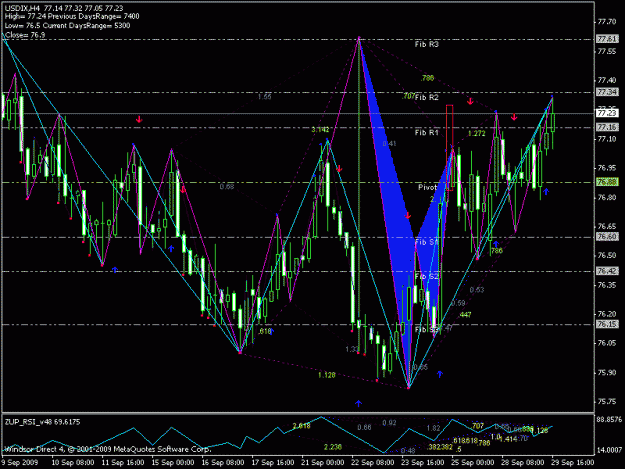The height and width of the screenshot is (469, 625).
Task: Click the 'Close= 76.9' info text
Action: 25,35
